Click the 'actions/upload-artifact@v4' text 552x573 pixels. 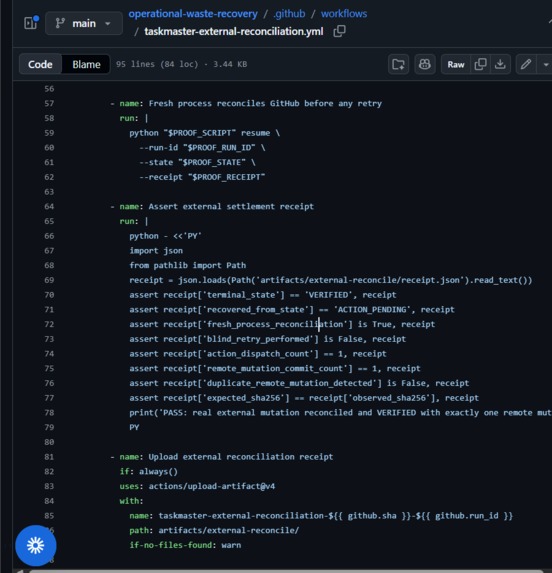click(x=212, y=486)
